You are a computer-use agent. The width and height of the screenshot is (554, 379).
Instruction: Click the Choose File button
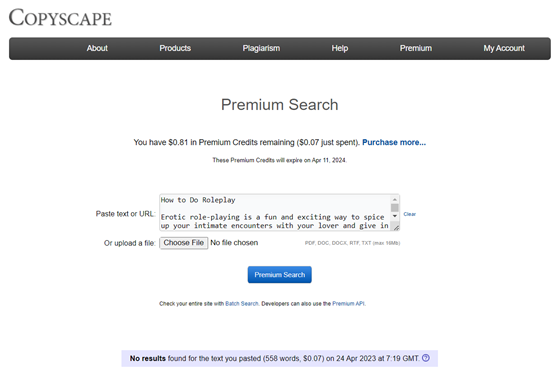pyautogui.click(x=184, y=243)
